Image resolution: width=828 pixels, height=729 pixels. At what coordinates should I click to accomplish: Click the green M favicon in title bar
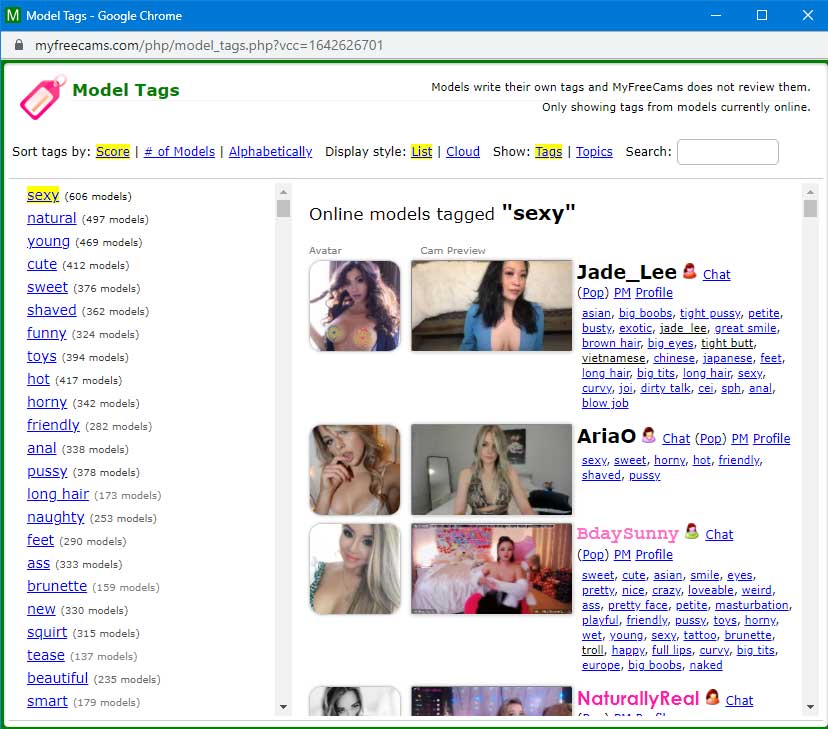click(12, 15)
